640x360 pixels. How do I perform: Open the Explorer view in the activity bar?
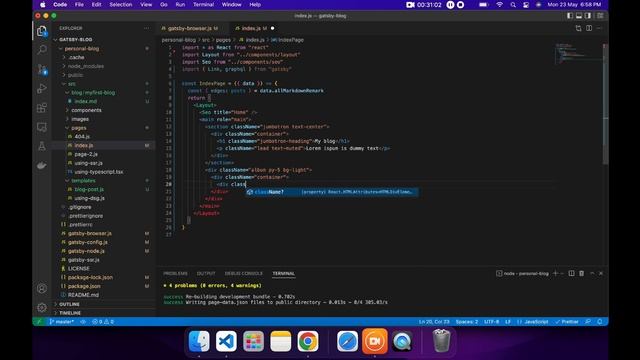point(42,31)
